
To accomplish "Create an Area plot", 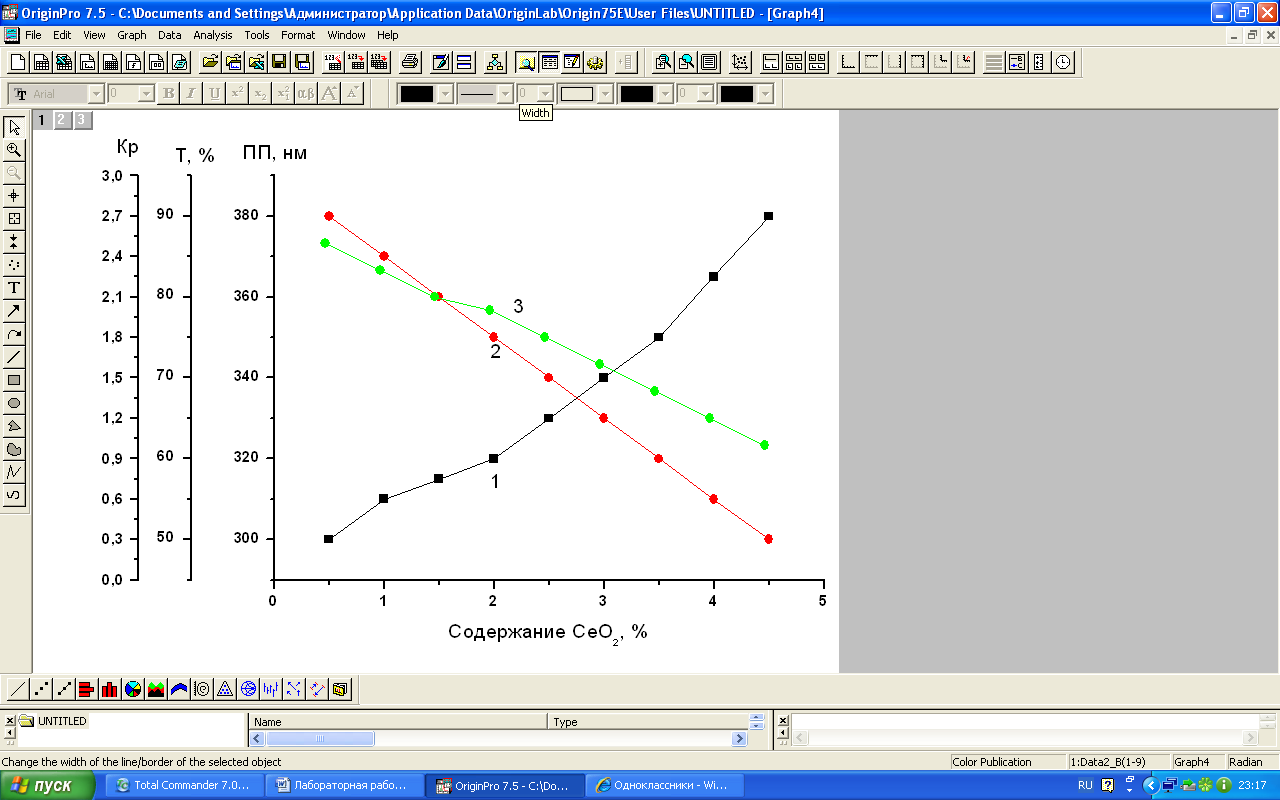I will pyautogui.click(x=156, y=689).
